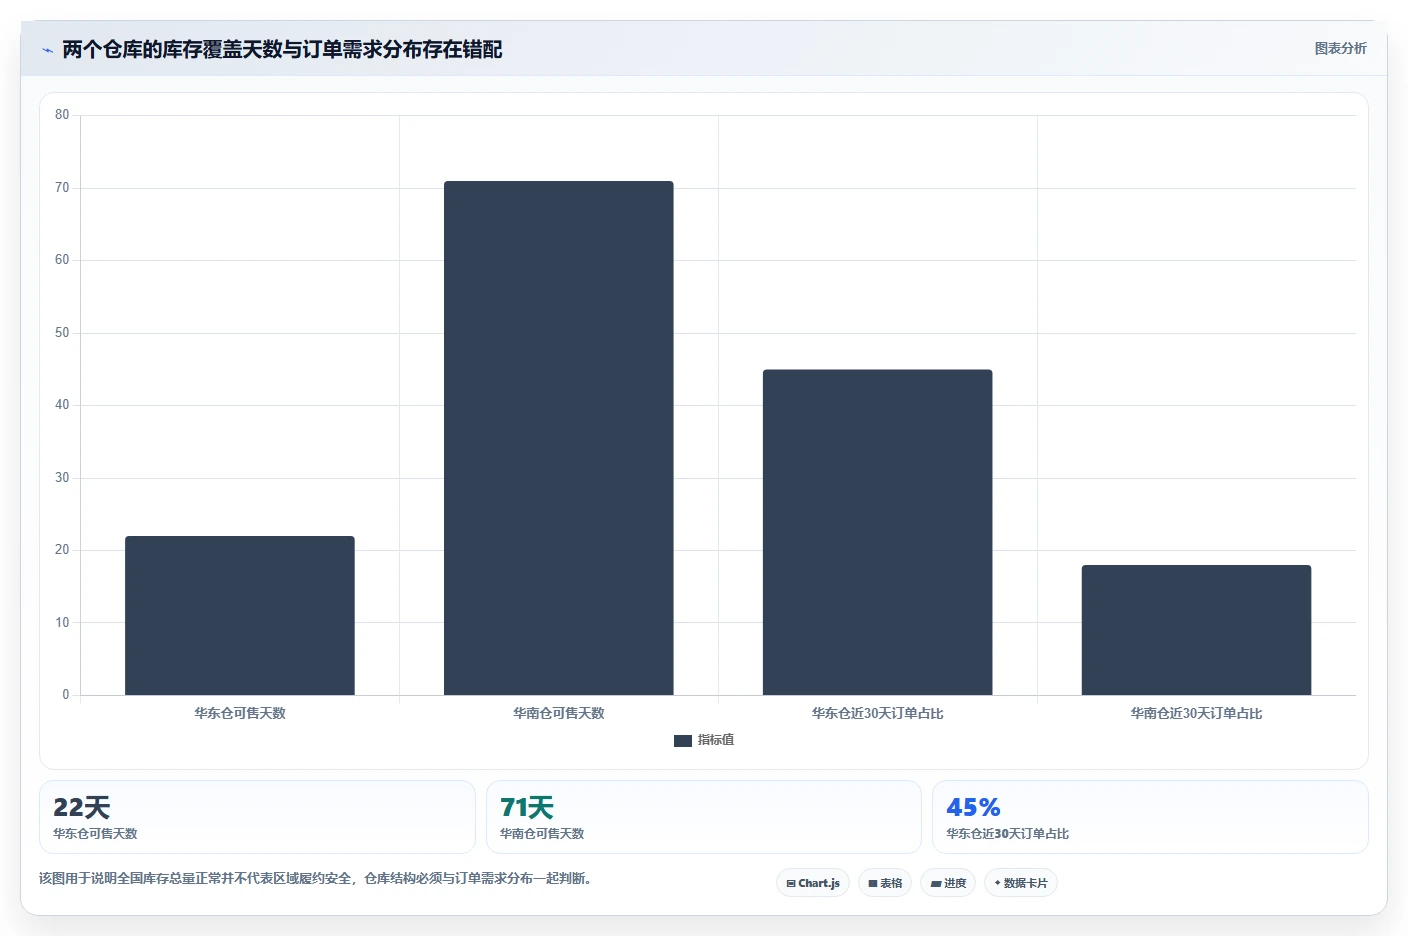Select the 进度 chip
1408x936 pixels.
[948, 883]
